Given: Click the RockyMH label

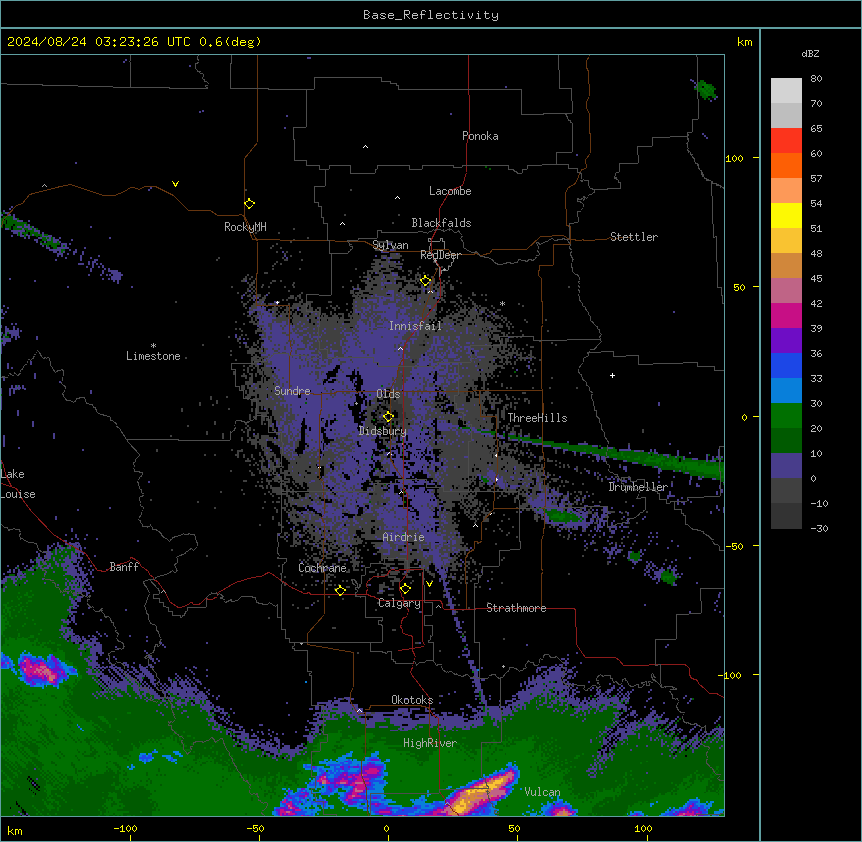Looking at the screenshot, I should tap(245, 227).
